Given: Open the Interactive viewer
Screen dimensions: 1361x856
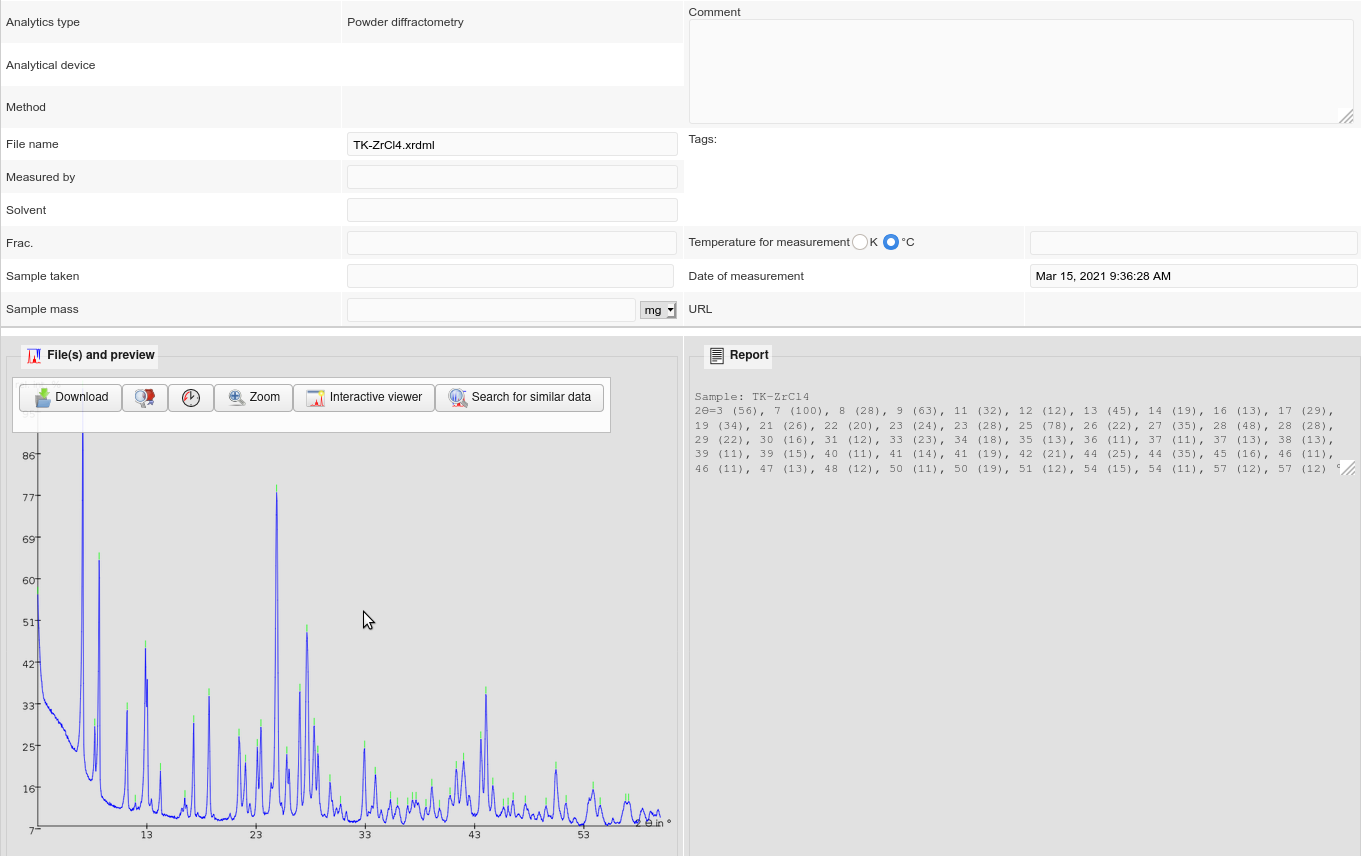Looking at the screenshot, I should pyautogui.click(x=364, y=397).
